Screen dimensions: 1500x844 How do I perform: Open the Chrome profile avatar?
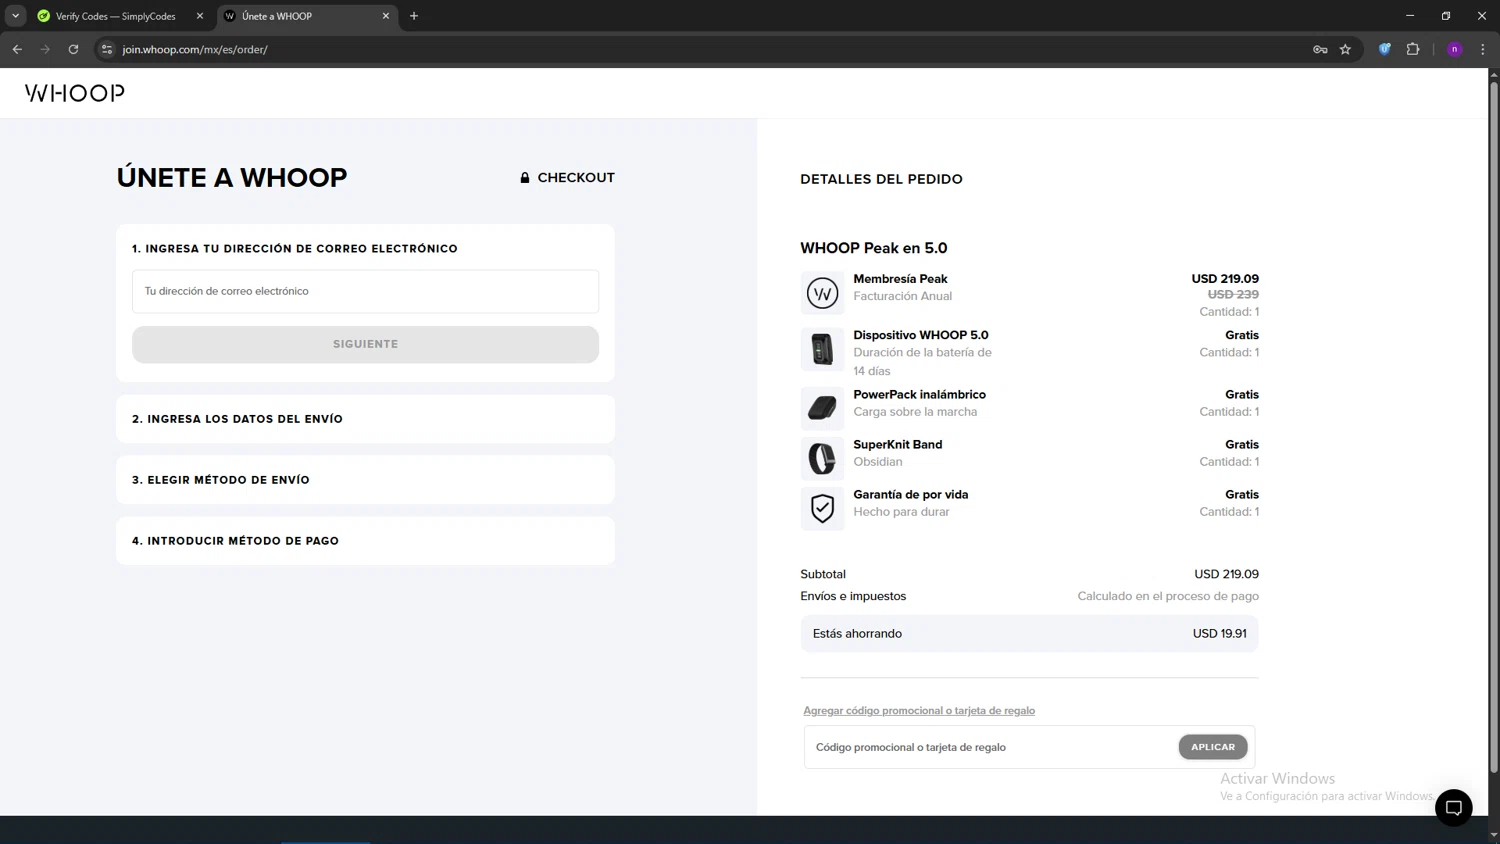[x=1455, y=49]
